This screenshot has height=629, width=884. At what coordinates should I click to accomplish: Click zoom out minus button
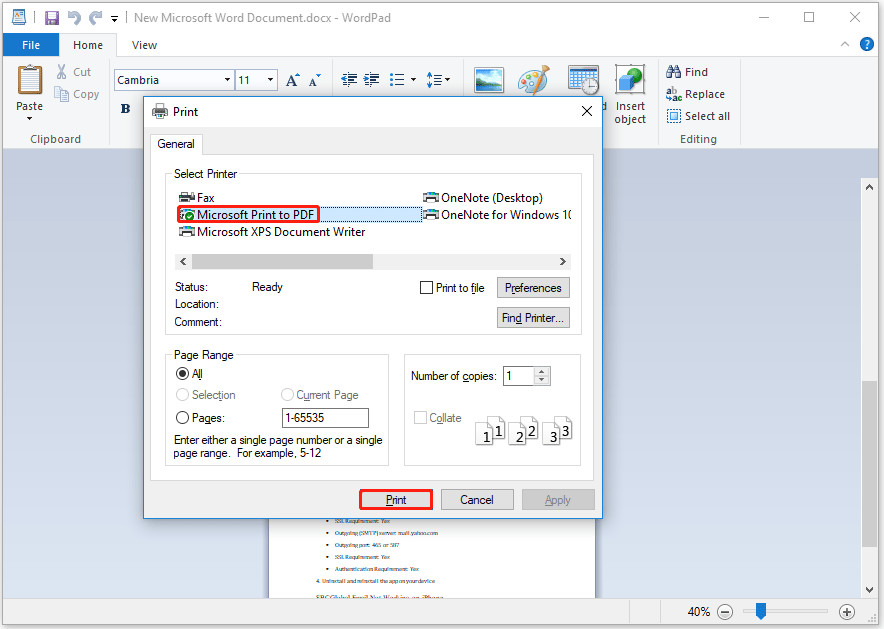725,612
